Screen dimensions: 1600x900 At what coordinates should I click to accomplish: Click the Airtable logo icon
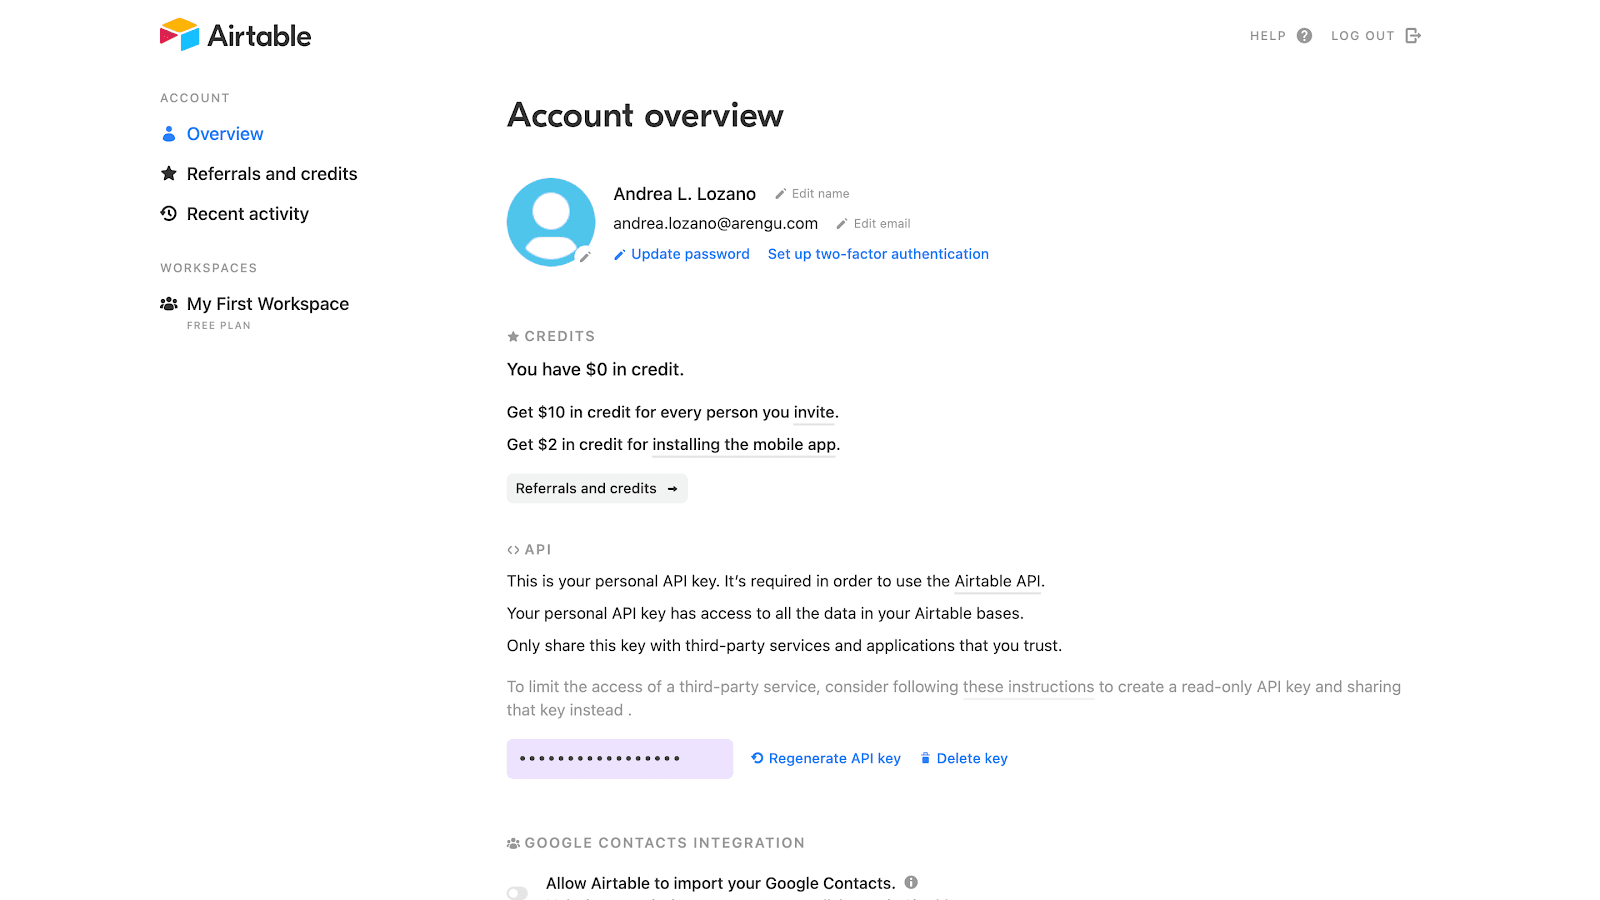tap(180, 35)
